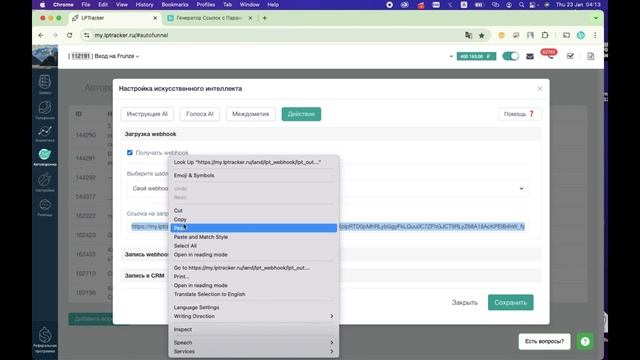Bookmark page with star icon
This screenshot has width=640, height=360.
[x=482, y=36]
